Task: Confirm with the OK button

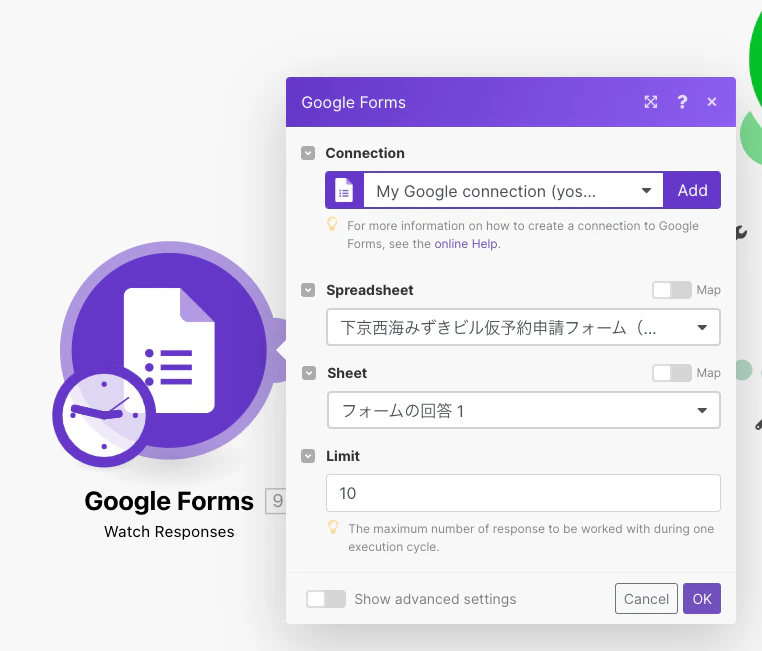Action: (x=702, y=599)
